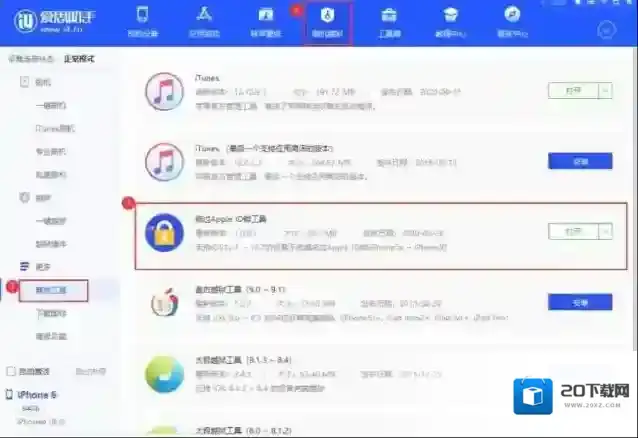Click the blue padlock Apple ID tool icon
The height and width of the screenshot is (438, 638).
pyautogui.click(x=164, y=232)
